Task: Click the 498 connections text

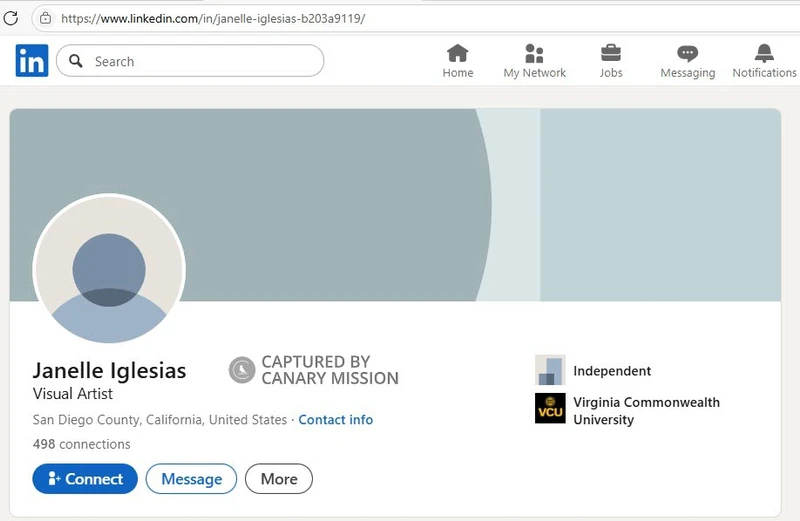Action: pyautogui.click(x=82, y=444)
